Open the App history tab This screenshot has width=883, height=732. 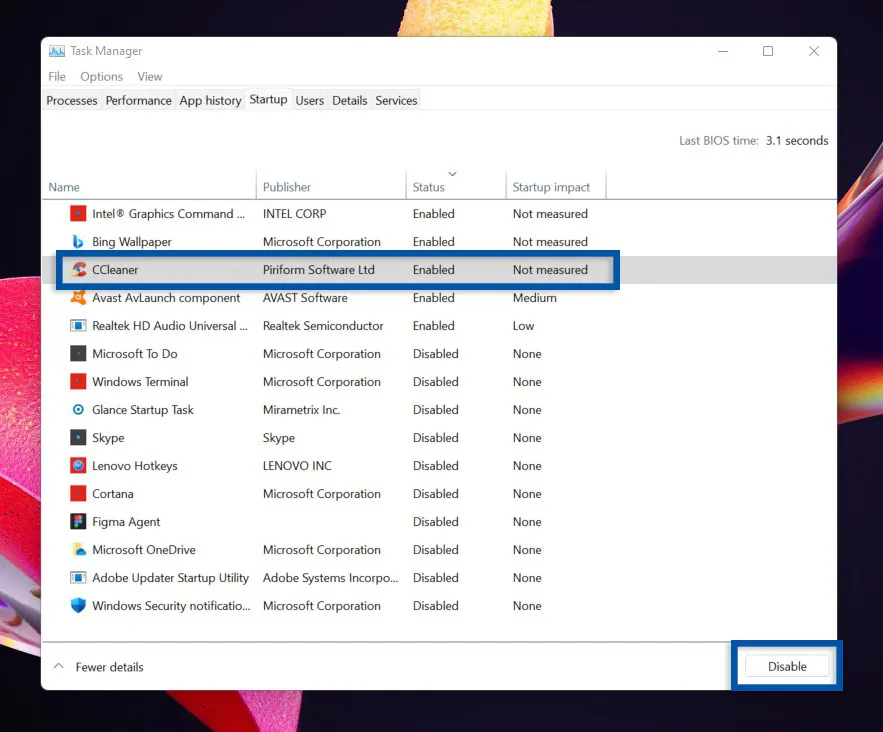coord(210,100)
